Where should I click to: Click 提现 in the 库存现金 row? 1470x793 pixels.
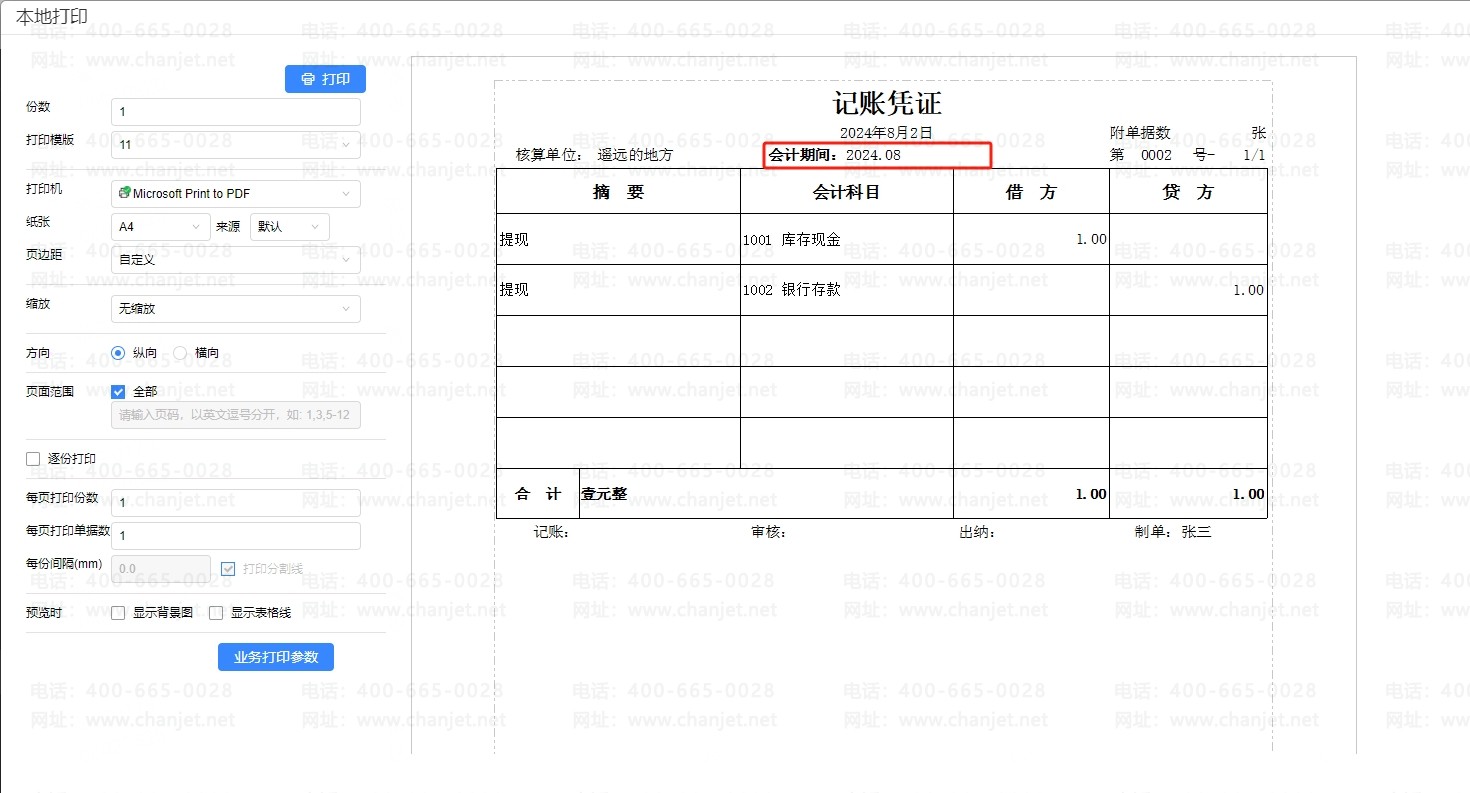514,240
